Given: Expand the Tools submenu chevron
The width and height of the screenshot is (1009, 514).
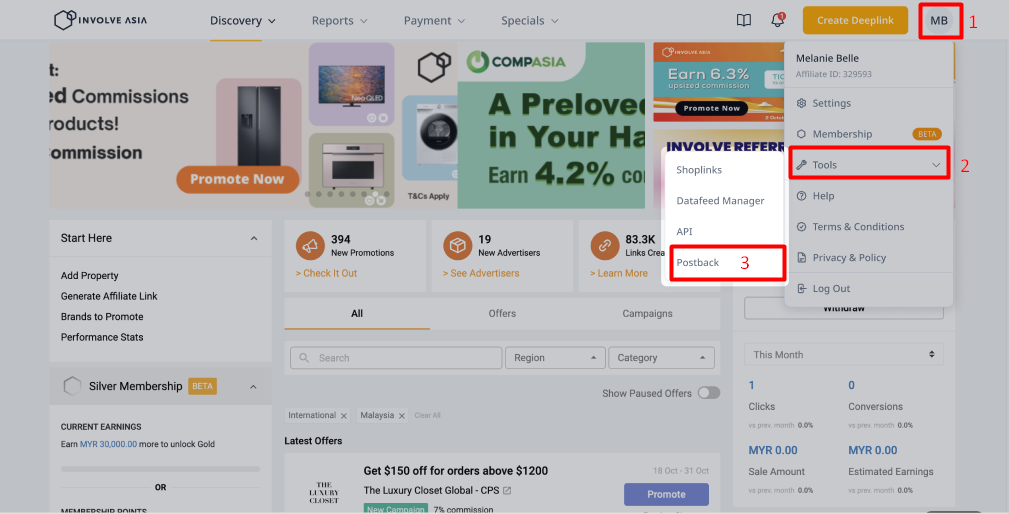Looking at the screenshot, I should click(936, 165).
